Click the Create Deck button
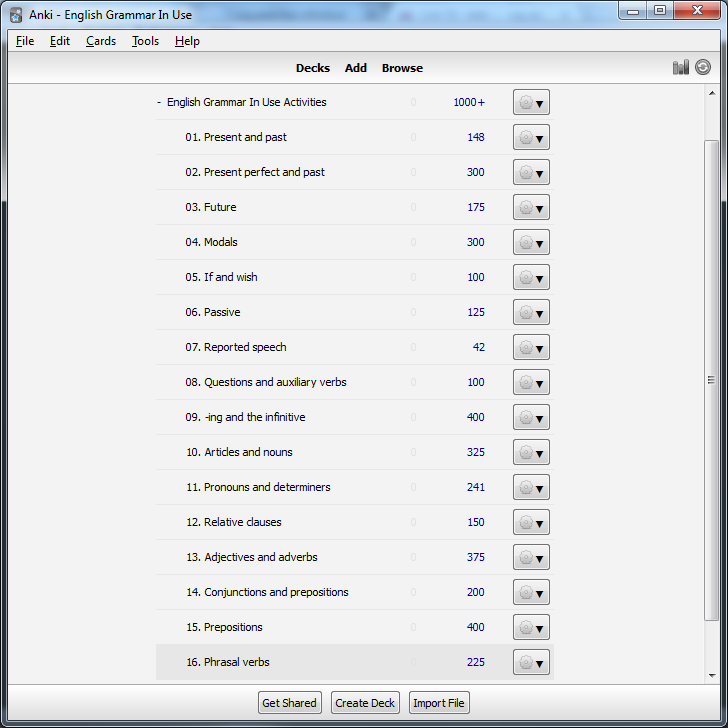 coord(365,703)
